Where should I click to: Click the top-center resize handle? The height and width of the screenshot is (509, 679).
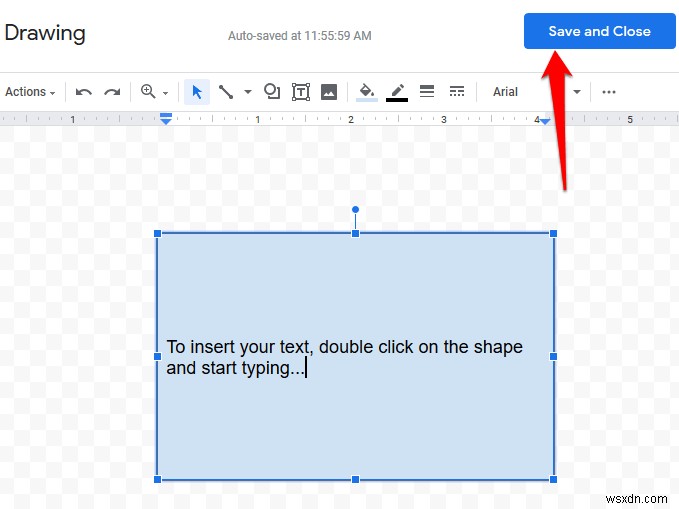coord(356,234)
